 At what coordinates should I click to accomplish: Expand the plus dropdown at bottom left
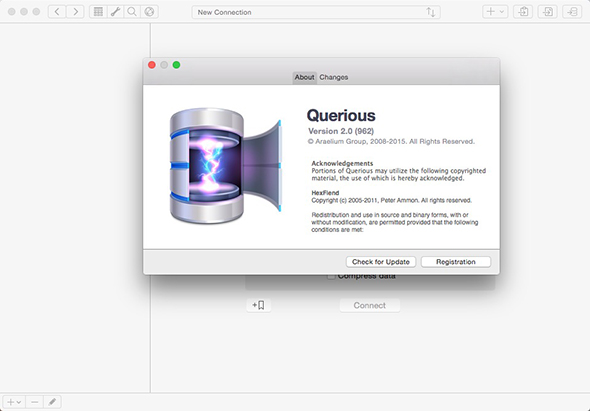(14, 402)
